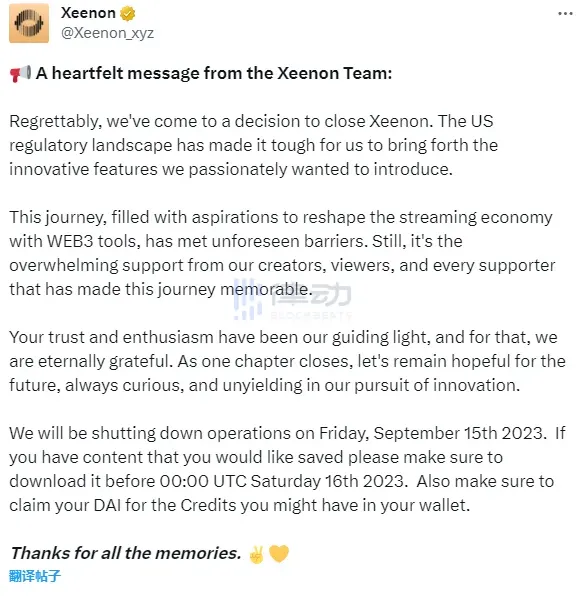Click the victory hand emoji
The width and height of the screenshot is (586, 598).
pos(256,554)
